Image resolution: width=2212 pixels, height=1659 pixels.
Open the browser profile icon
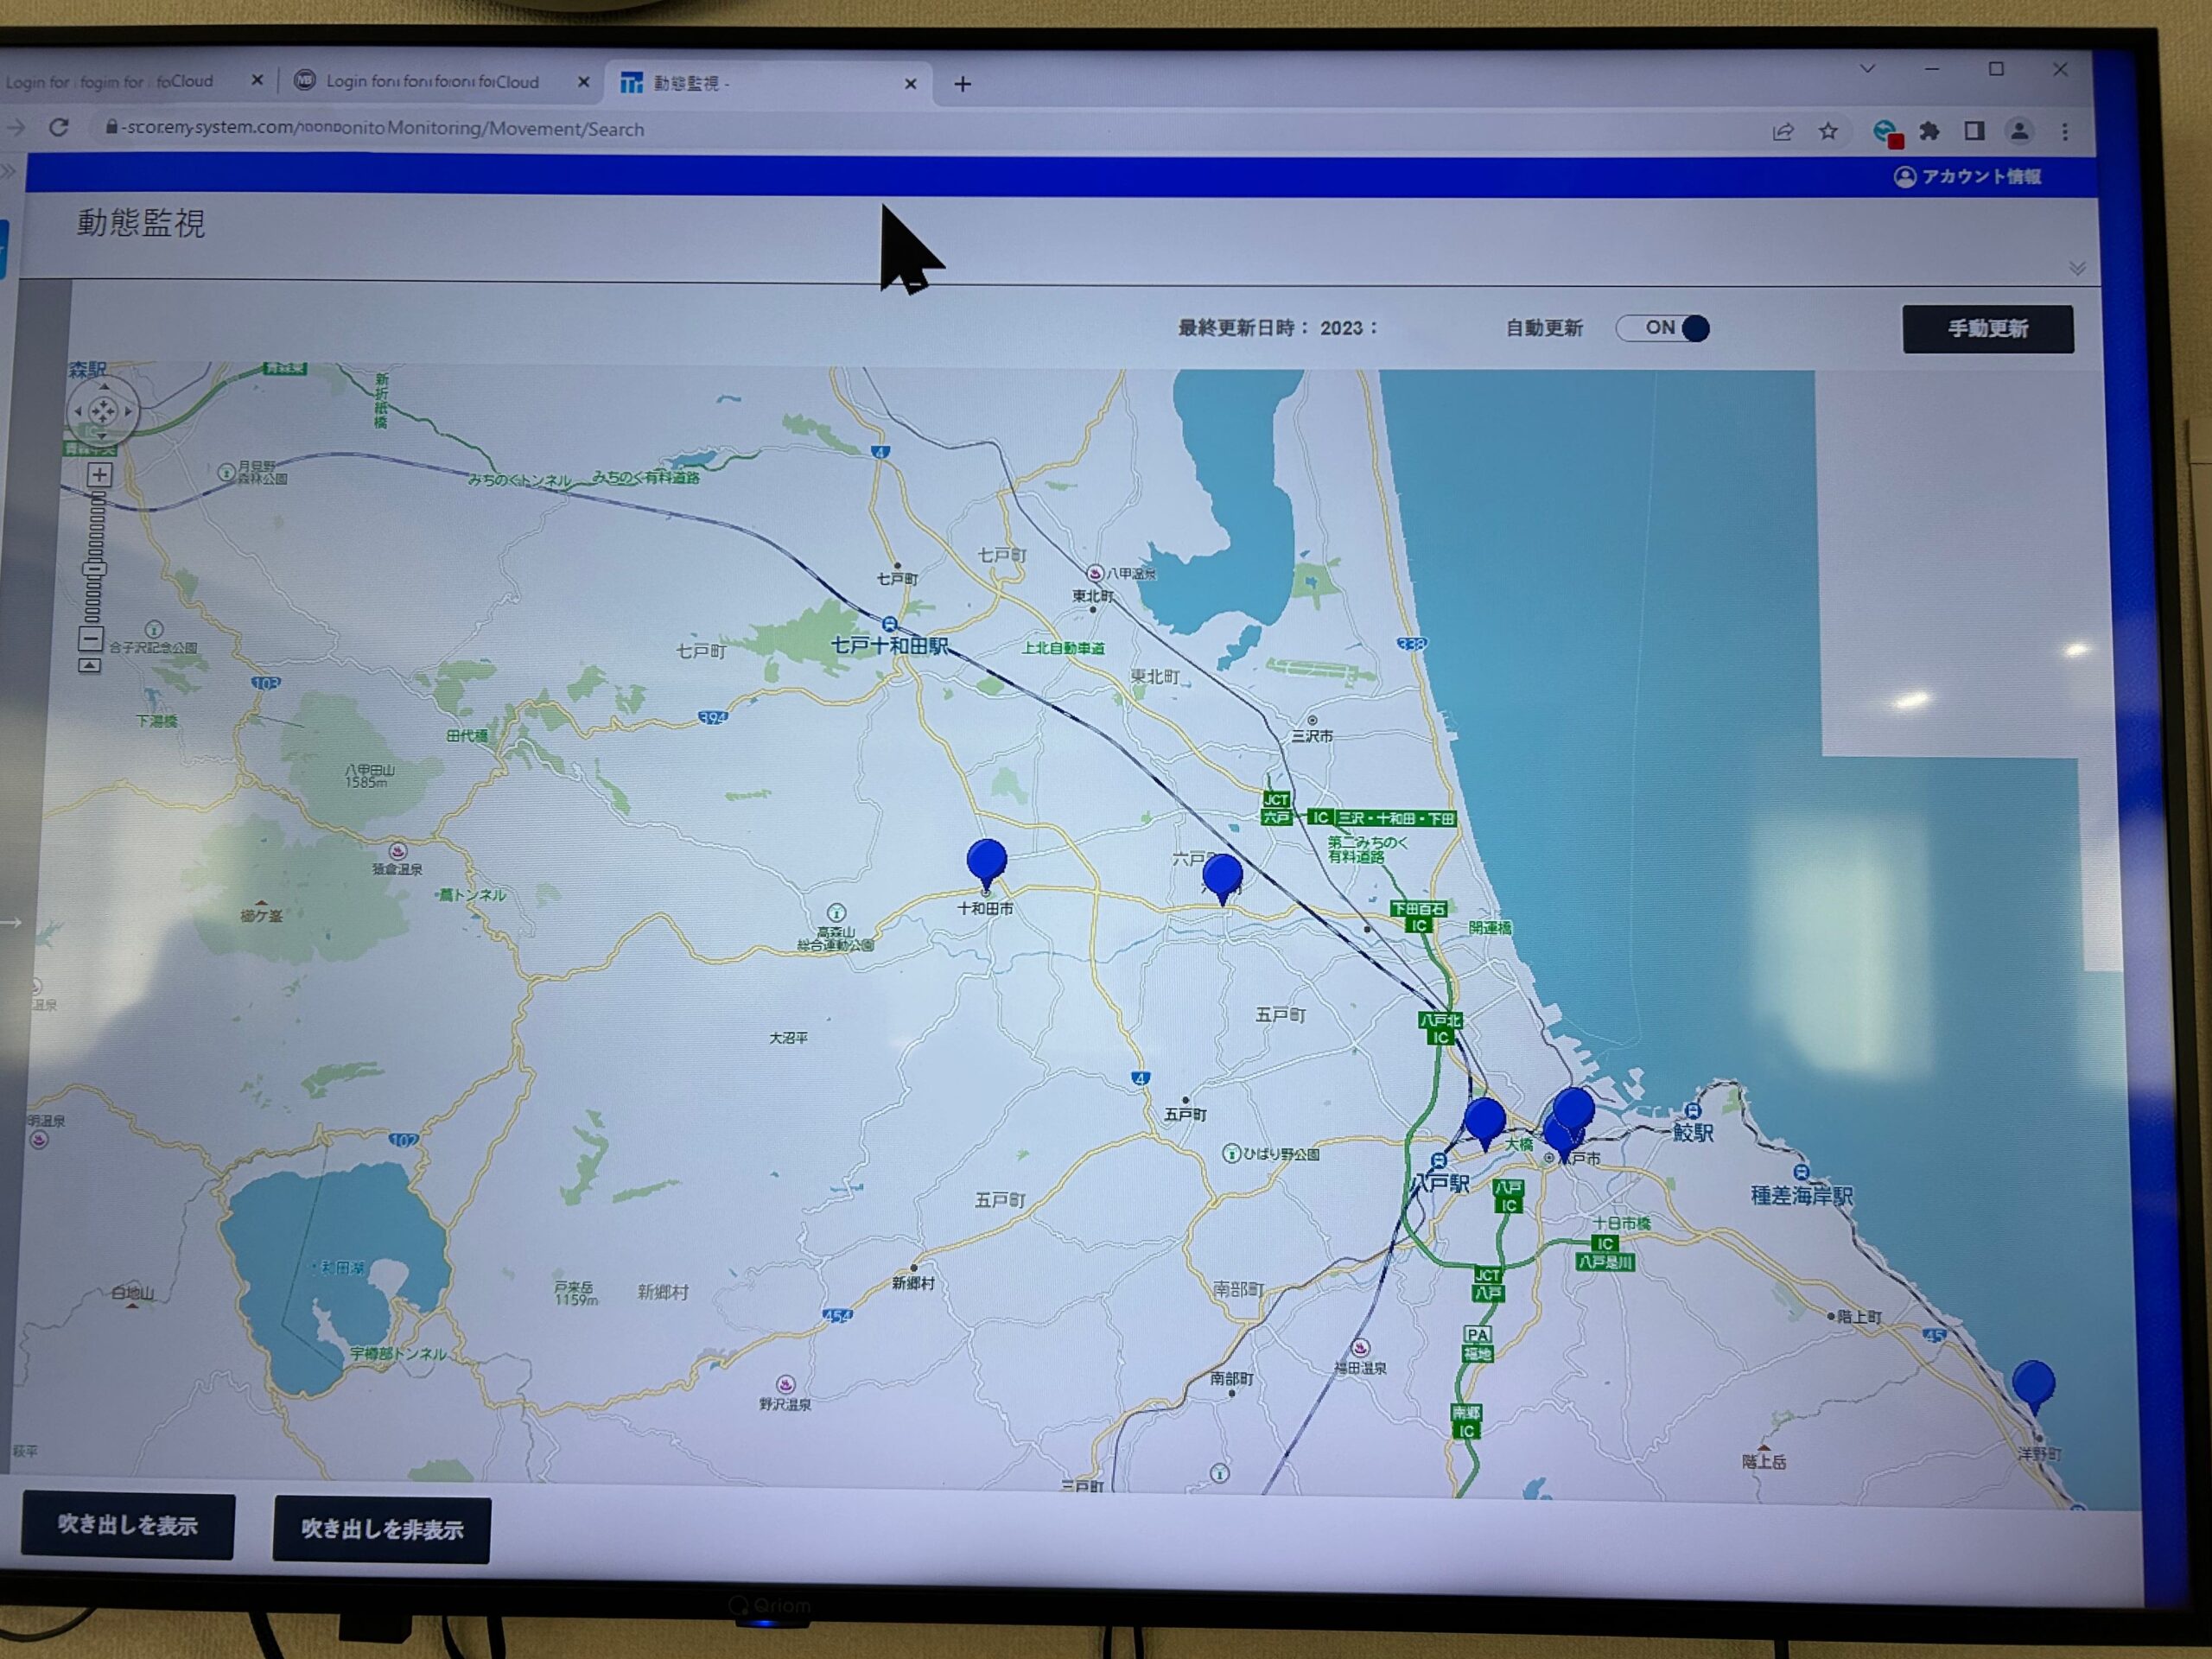(2019, 131)
